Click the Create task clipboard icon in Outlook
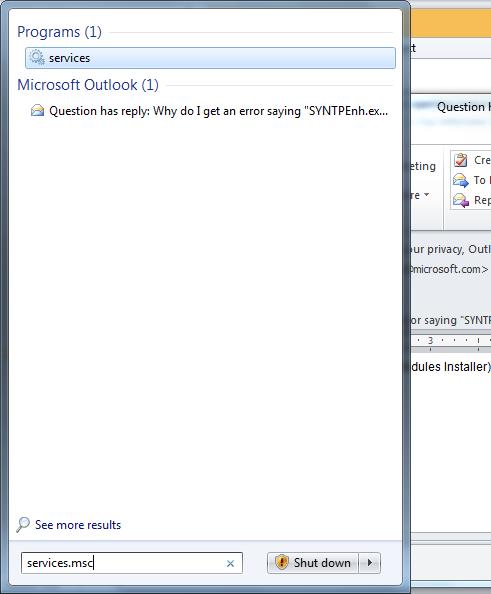The height and width of the screenshot is (594, 491). pyautogui.click(x=460, y=160)
